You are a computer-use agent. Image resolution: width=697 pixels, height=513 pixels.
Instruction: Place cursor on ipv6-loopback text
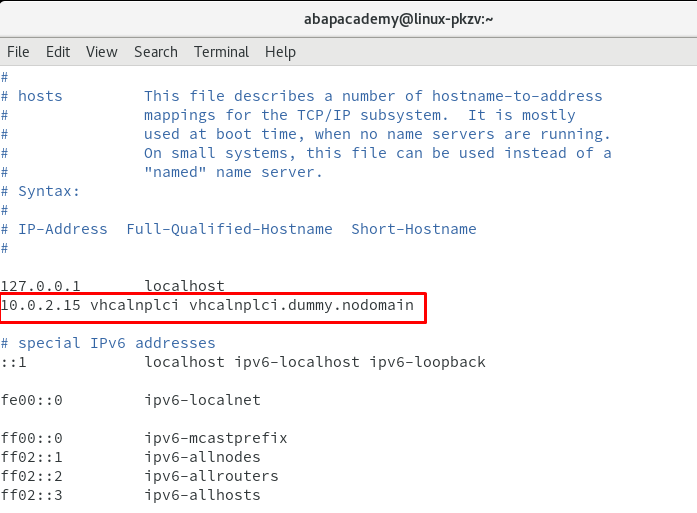click(x=428, y=362)
